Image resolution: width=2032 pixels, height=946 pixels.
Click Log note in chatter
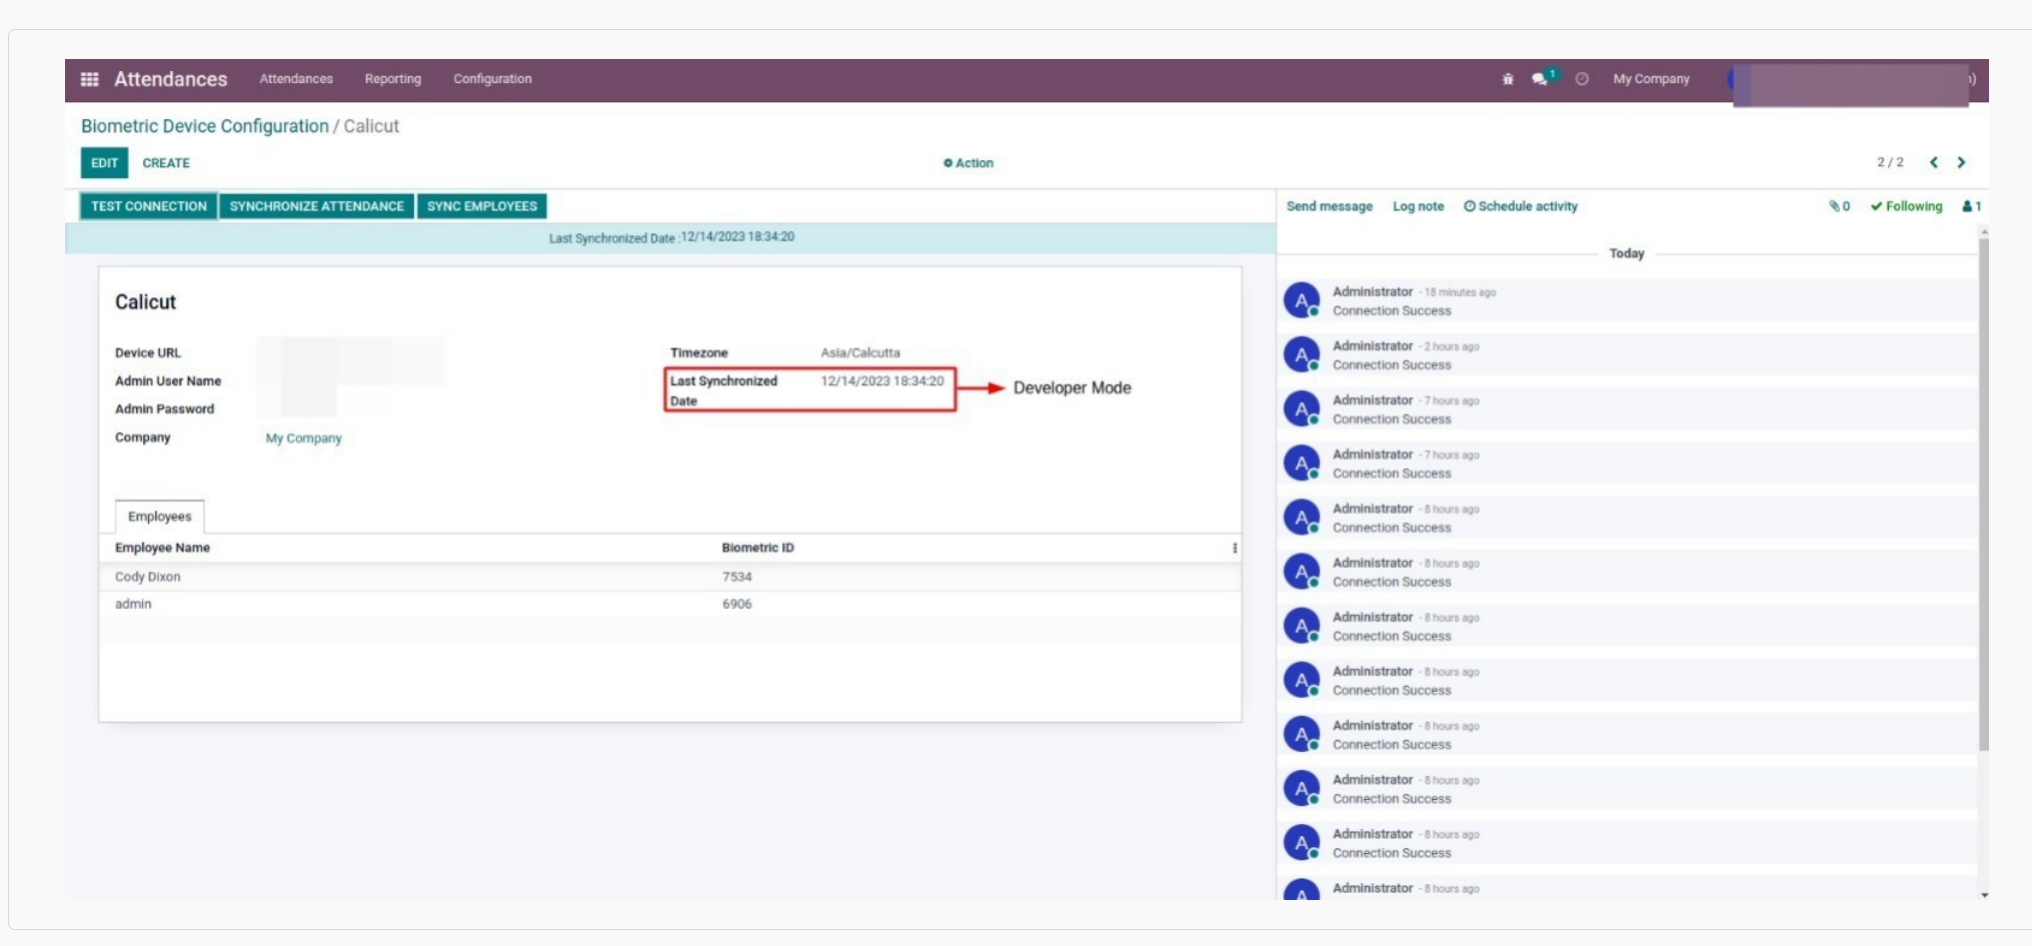1418,206
